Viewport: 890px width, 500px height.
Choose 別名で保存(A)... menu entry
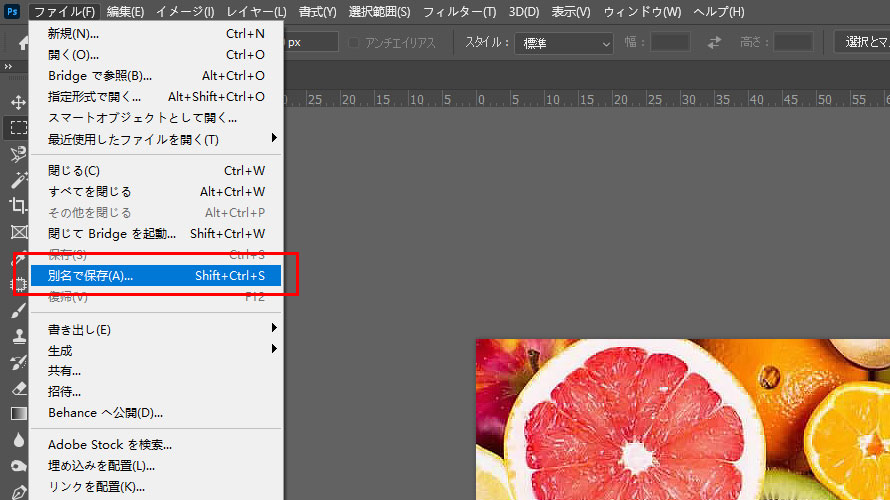(x=156, y=275)
